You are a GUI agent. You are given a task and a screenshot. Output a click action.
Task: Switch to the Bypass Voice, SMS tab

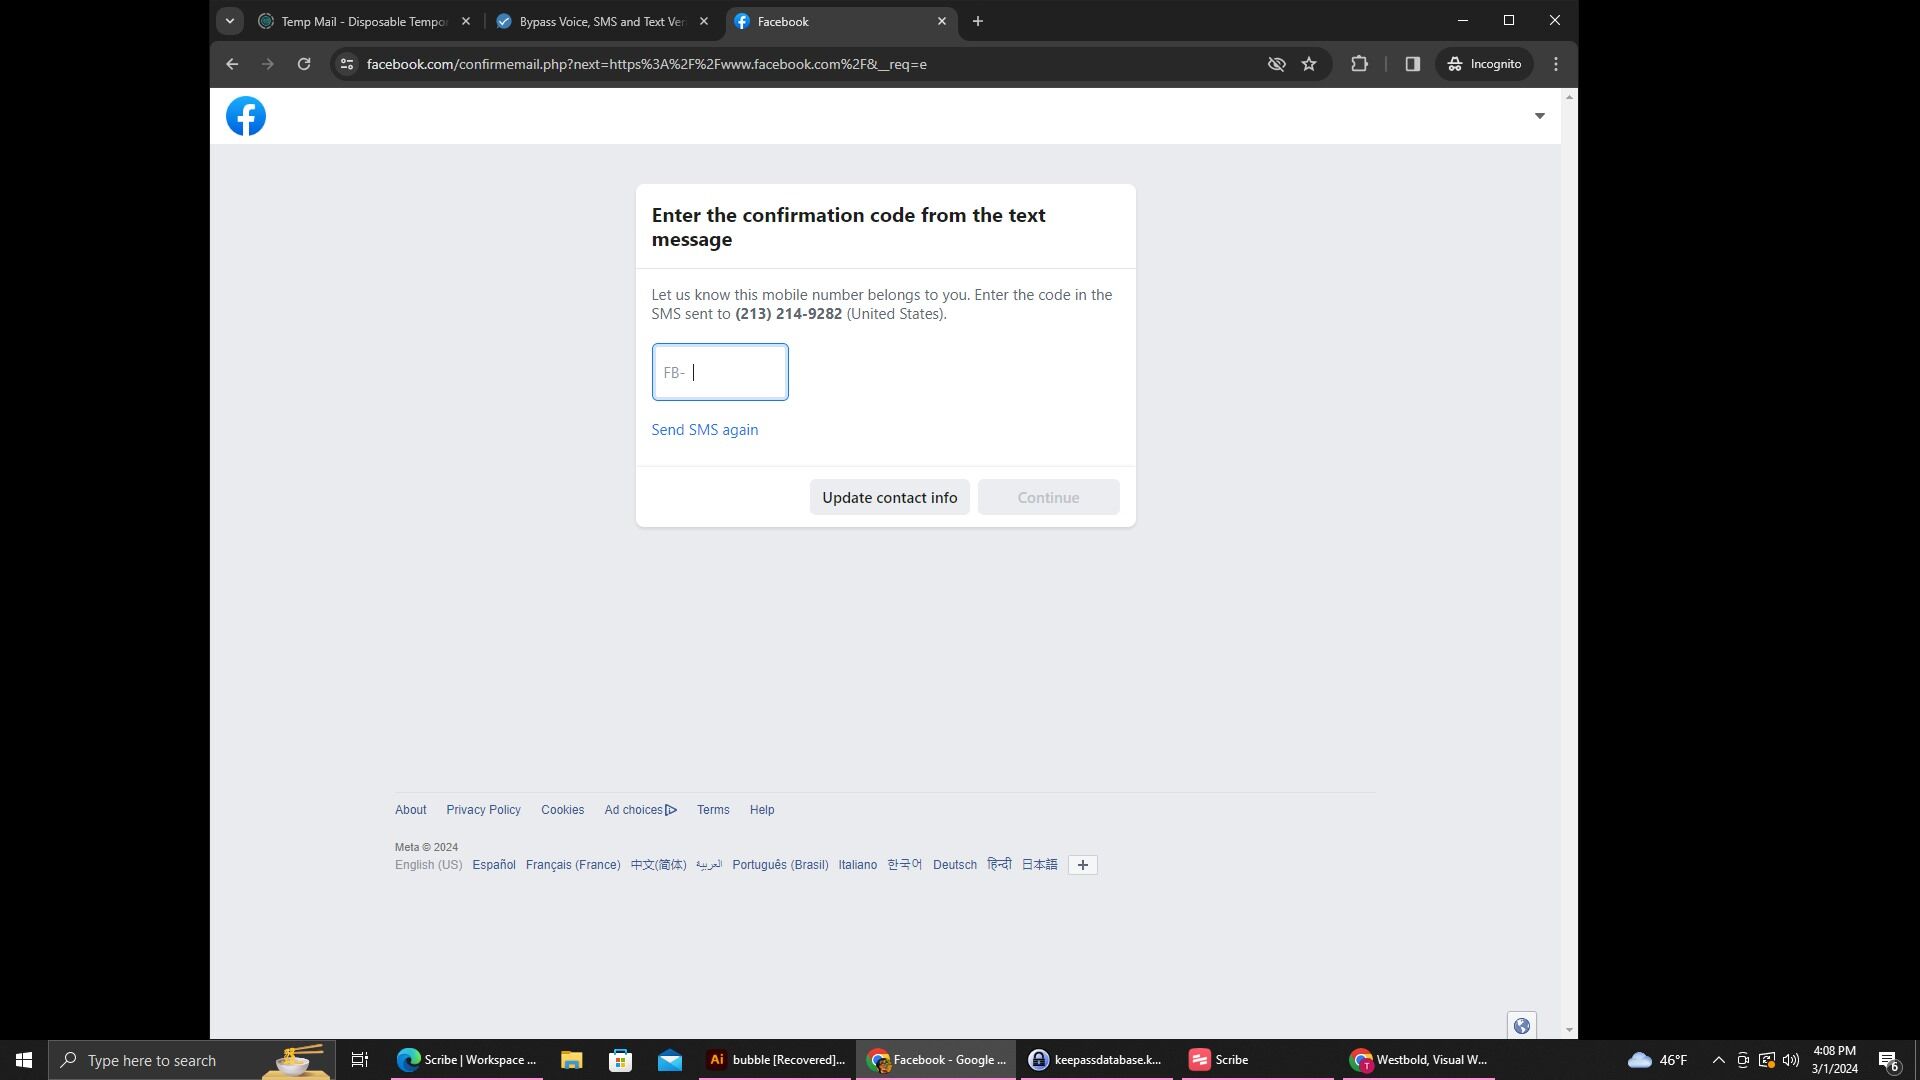tap(601, 21)
